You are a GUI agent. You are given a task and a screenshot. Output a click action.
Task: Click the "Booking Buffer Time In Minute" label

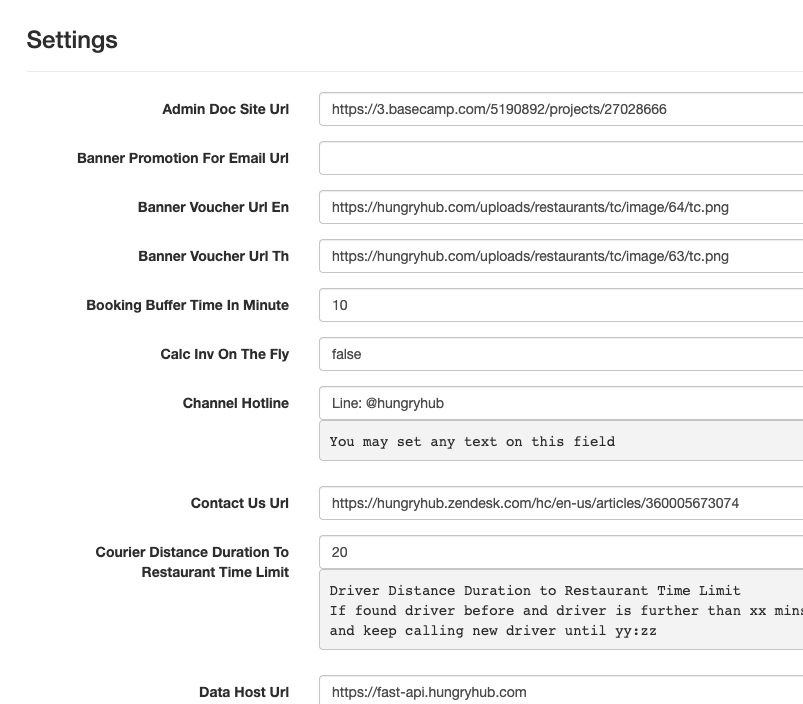[x=187, y=305]
